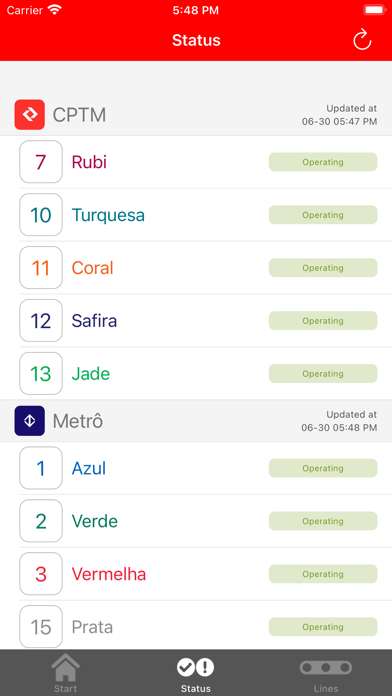Viewport: 392px width, 696px height.
Task: Tap the Wi-Fi icon in status bar
Action: (55, 10)
